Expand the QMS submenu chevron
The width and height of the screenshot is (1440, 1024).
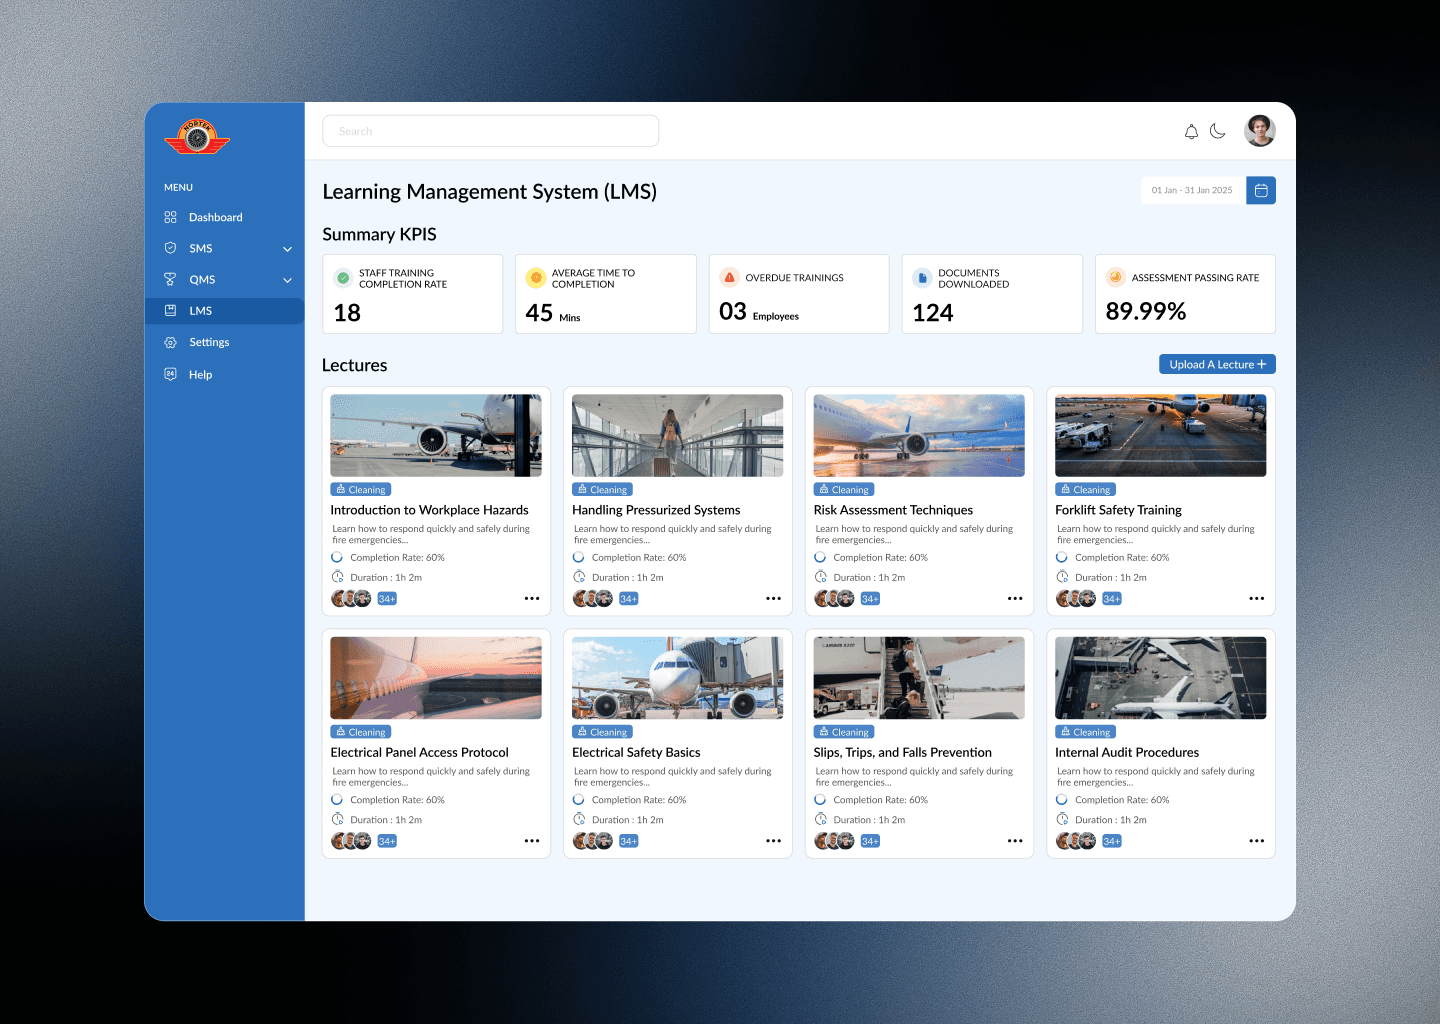288,280
